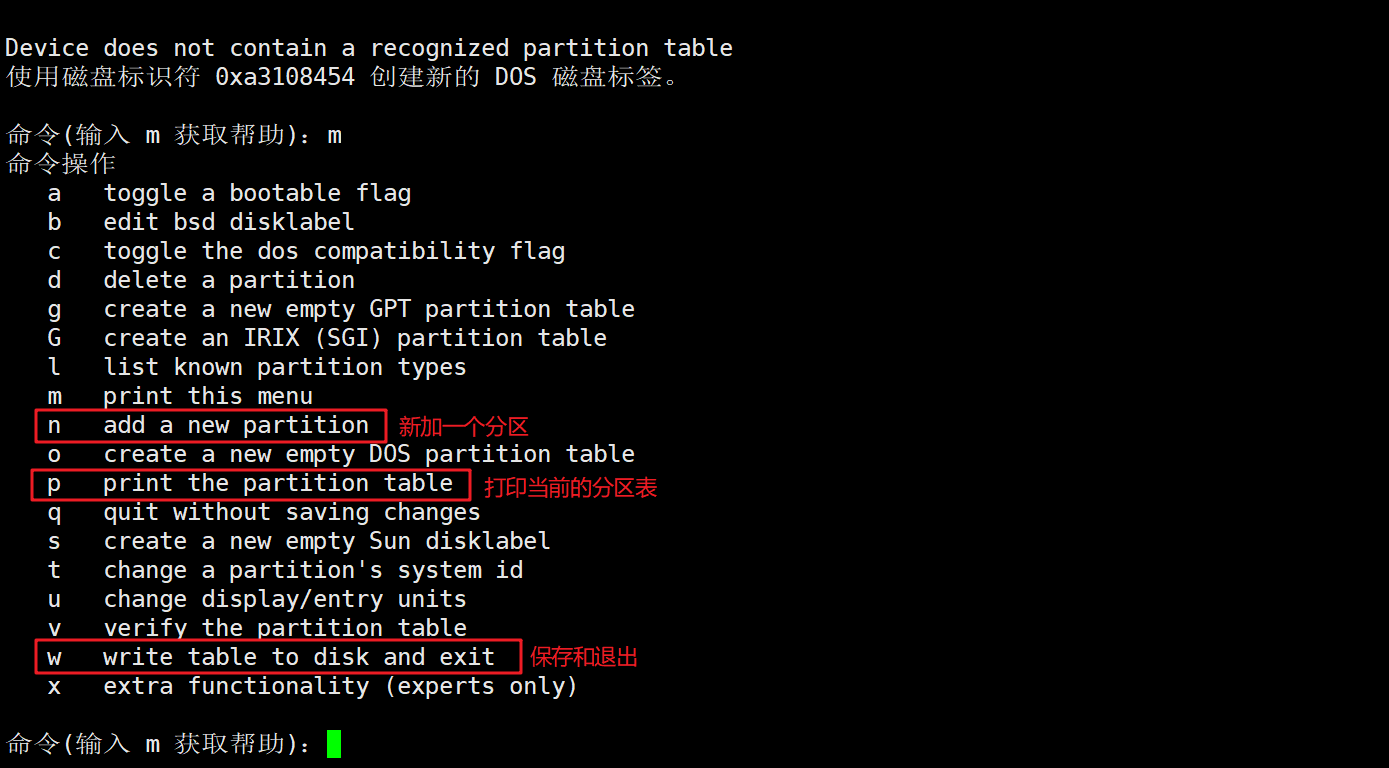1389x768 pixels.
Task: Click 'toggle the dos compatibility flag' line
Action: coord(334,251)
